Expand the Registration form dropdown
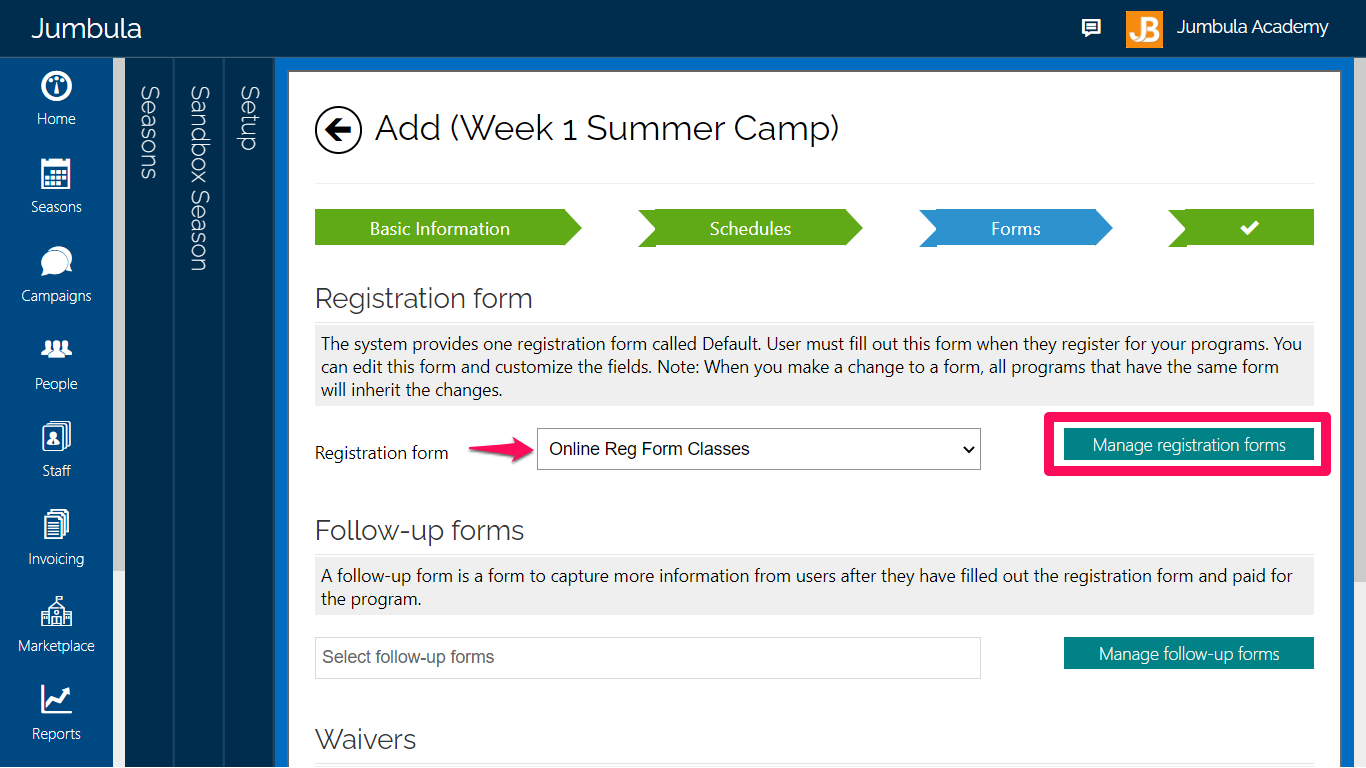1366x768 pixels. click(x=759, y=449)
